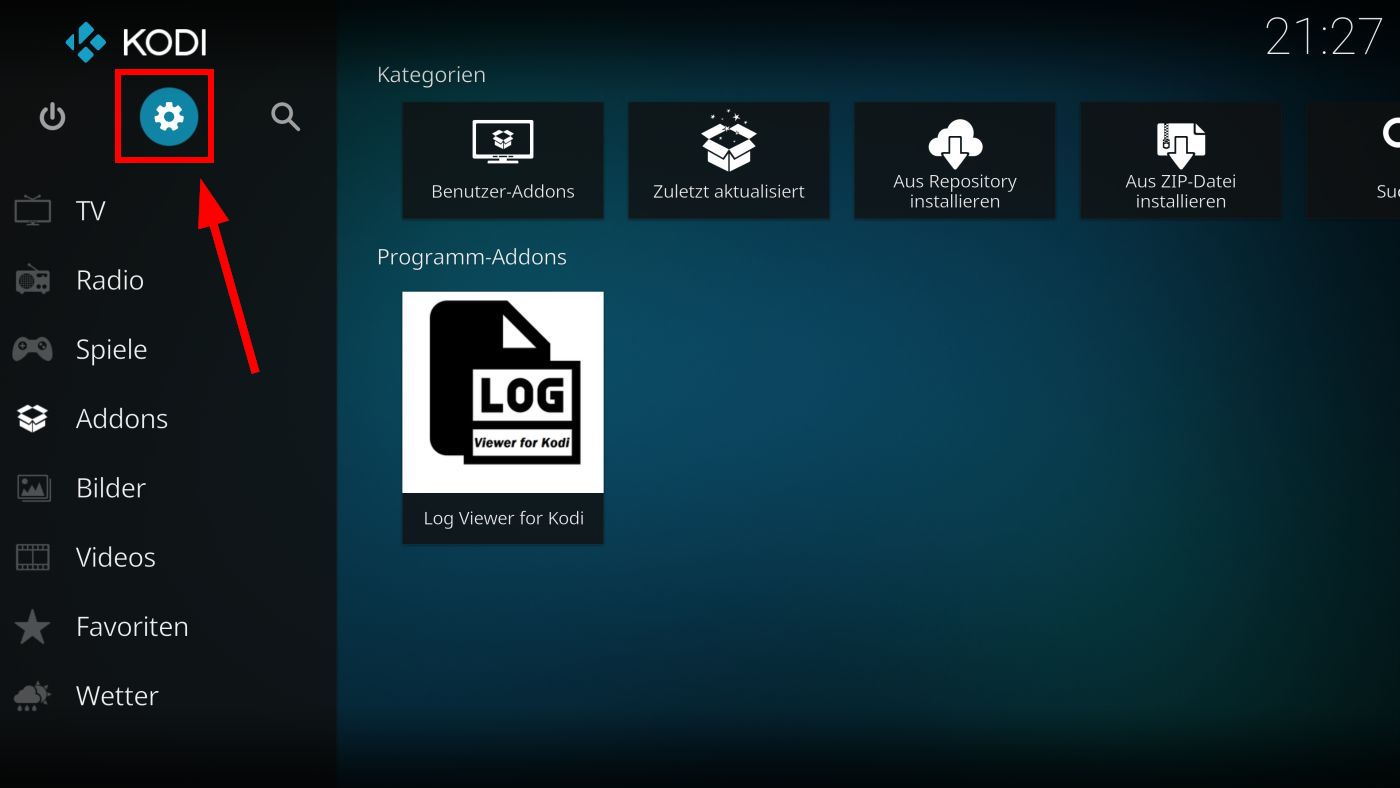Click the gamepad icon for Spiele
Screen dimensions: 1400x788
[x=32, y=349]
